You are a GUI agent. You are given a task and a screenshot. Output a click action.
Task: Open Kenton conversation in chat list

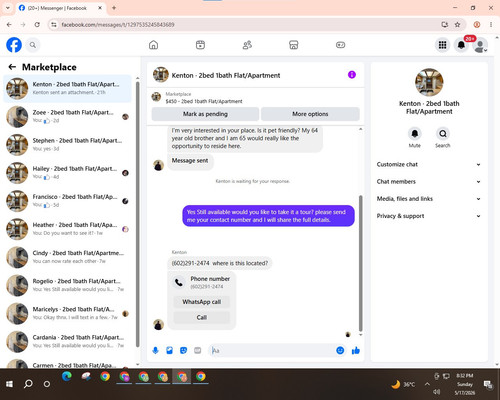[68, 88]
